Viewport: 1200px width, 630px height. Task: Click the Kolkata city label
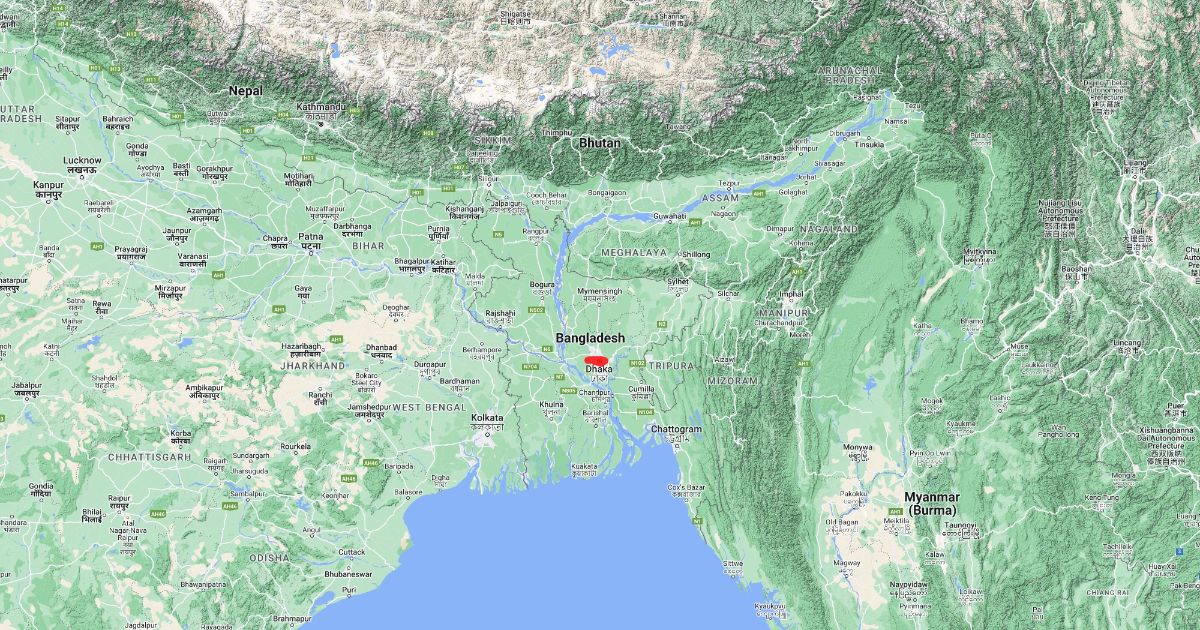coord(488,416)
